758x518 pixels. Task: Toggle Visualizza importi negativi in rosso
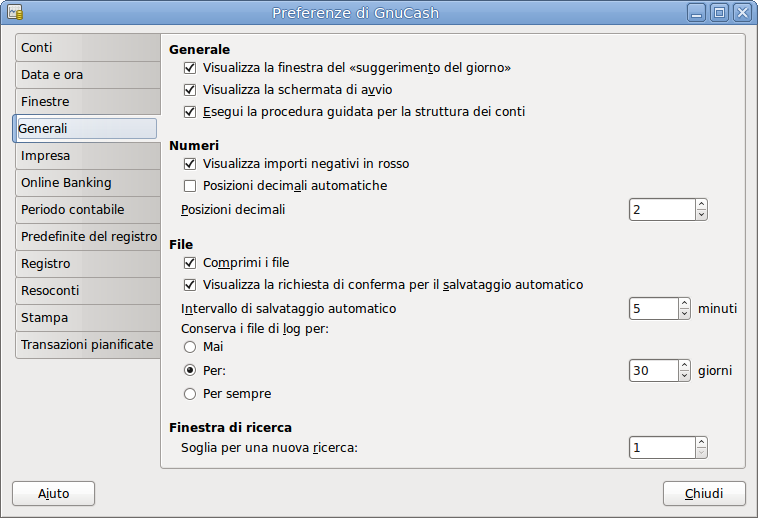click(x=190, y=164)
